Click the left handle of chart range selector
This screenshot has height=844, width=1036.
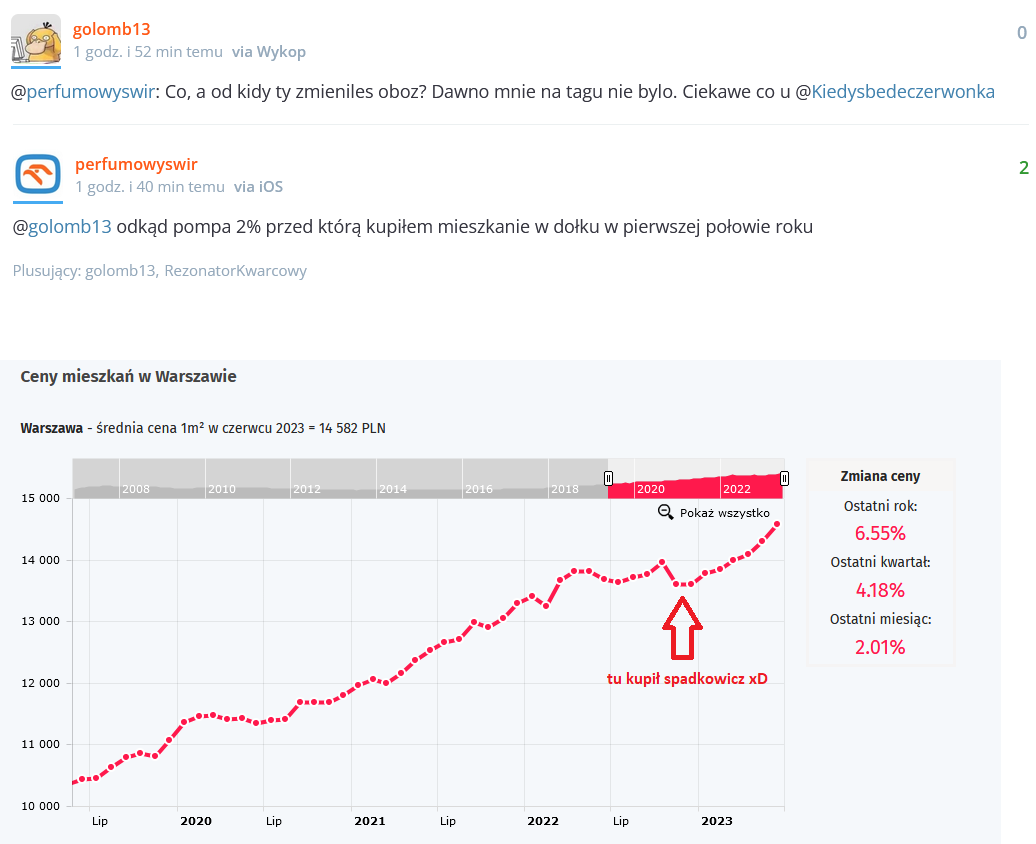pos(608,478)
